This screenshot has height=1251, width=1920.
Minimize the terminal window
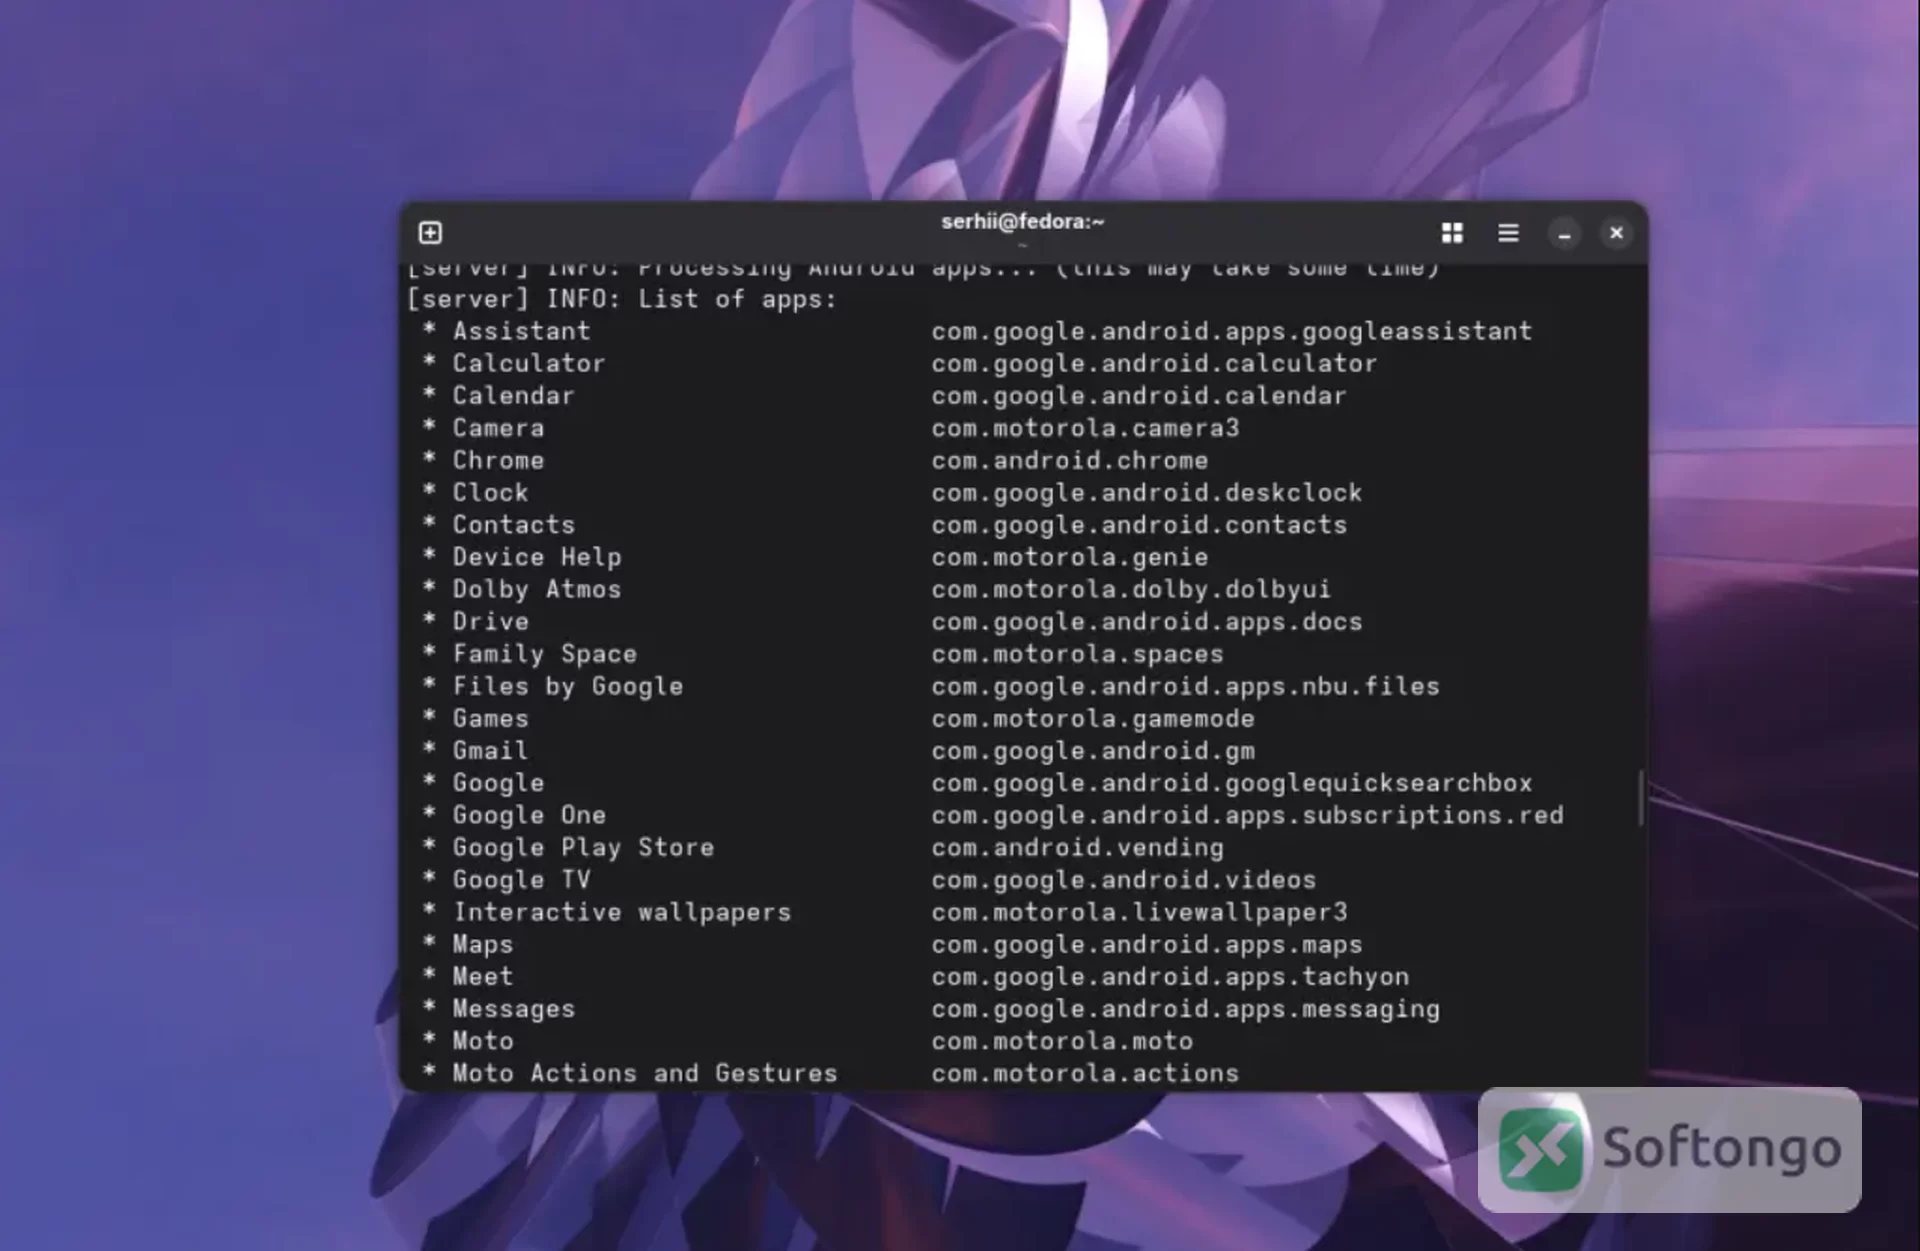(1564, 233)
